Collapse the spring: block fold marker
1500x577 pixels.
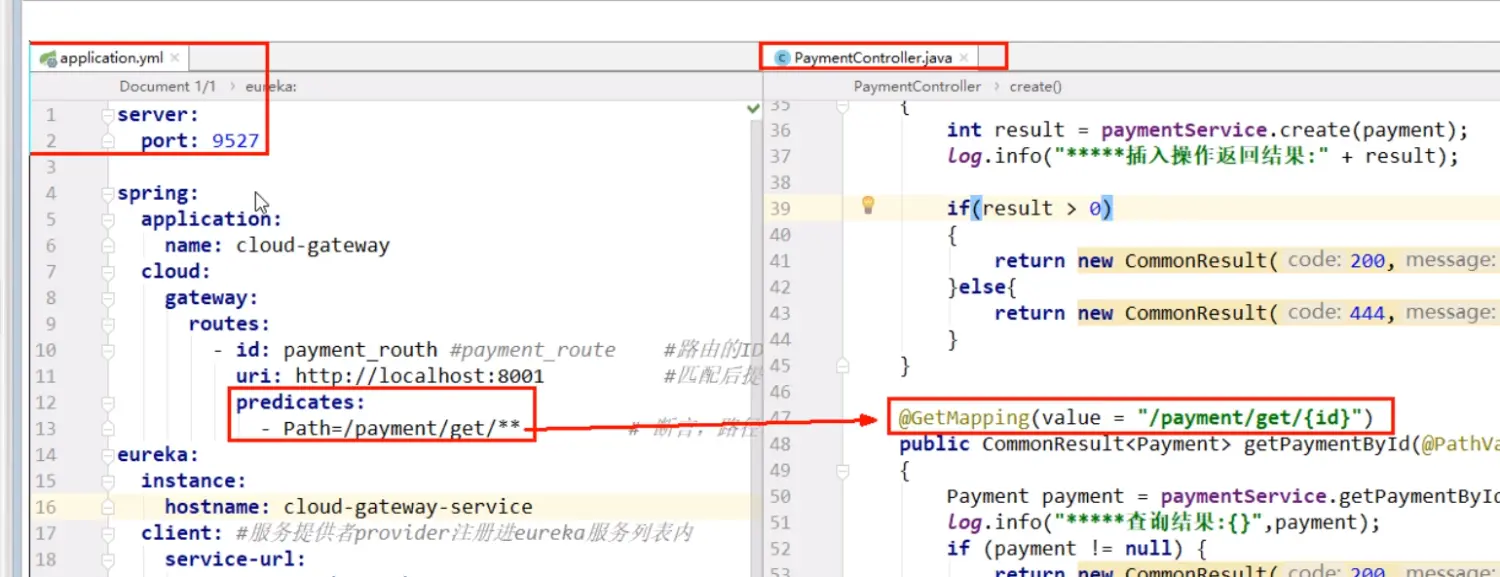(108, 194)
